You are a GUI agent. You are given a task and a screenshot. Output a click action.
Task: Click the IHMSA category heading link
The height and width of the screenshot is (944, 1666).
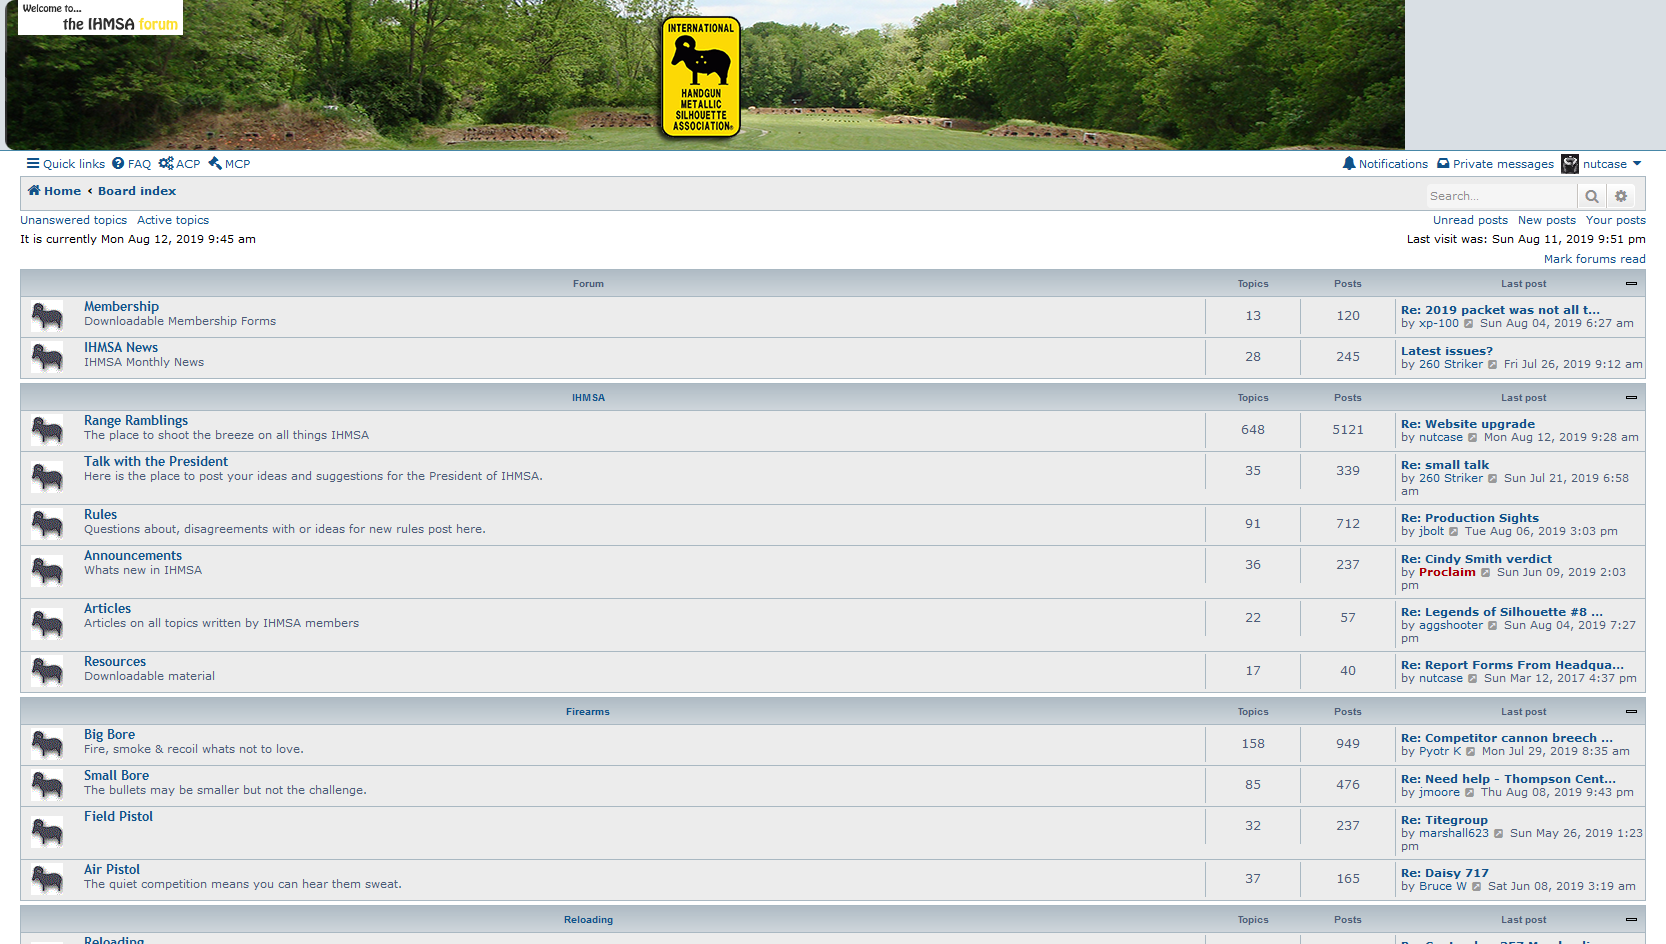(x=588, y=398)
